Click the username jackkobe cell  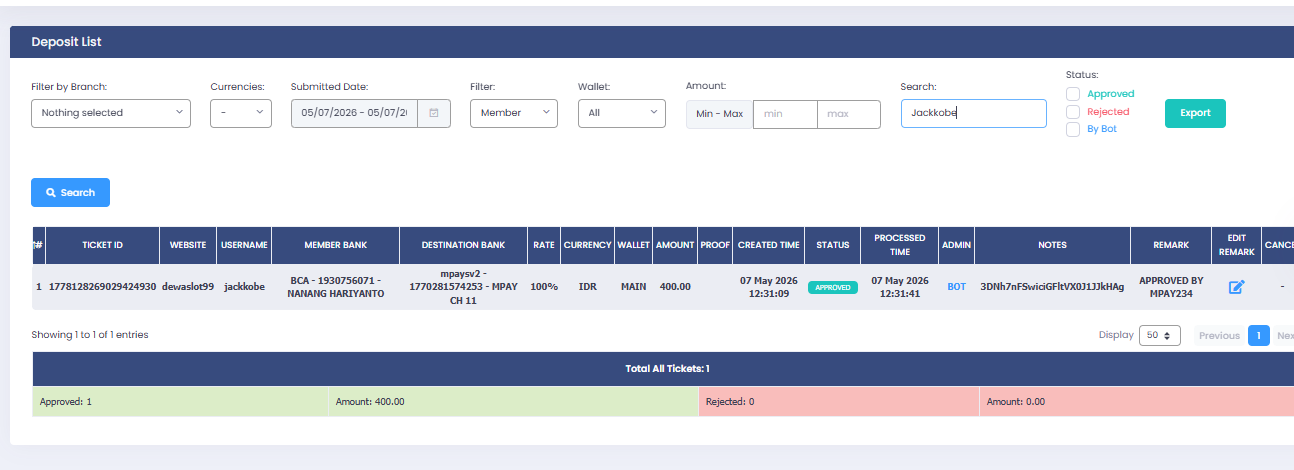pyautogui.click(x=244, y=287)
